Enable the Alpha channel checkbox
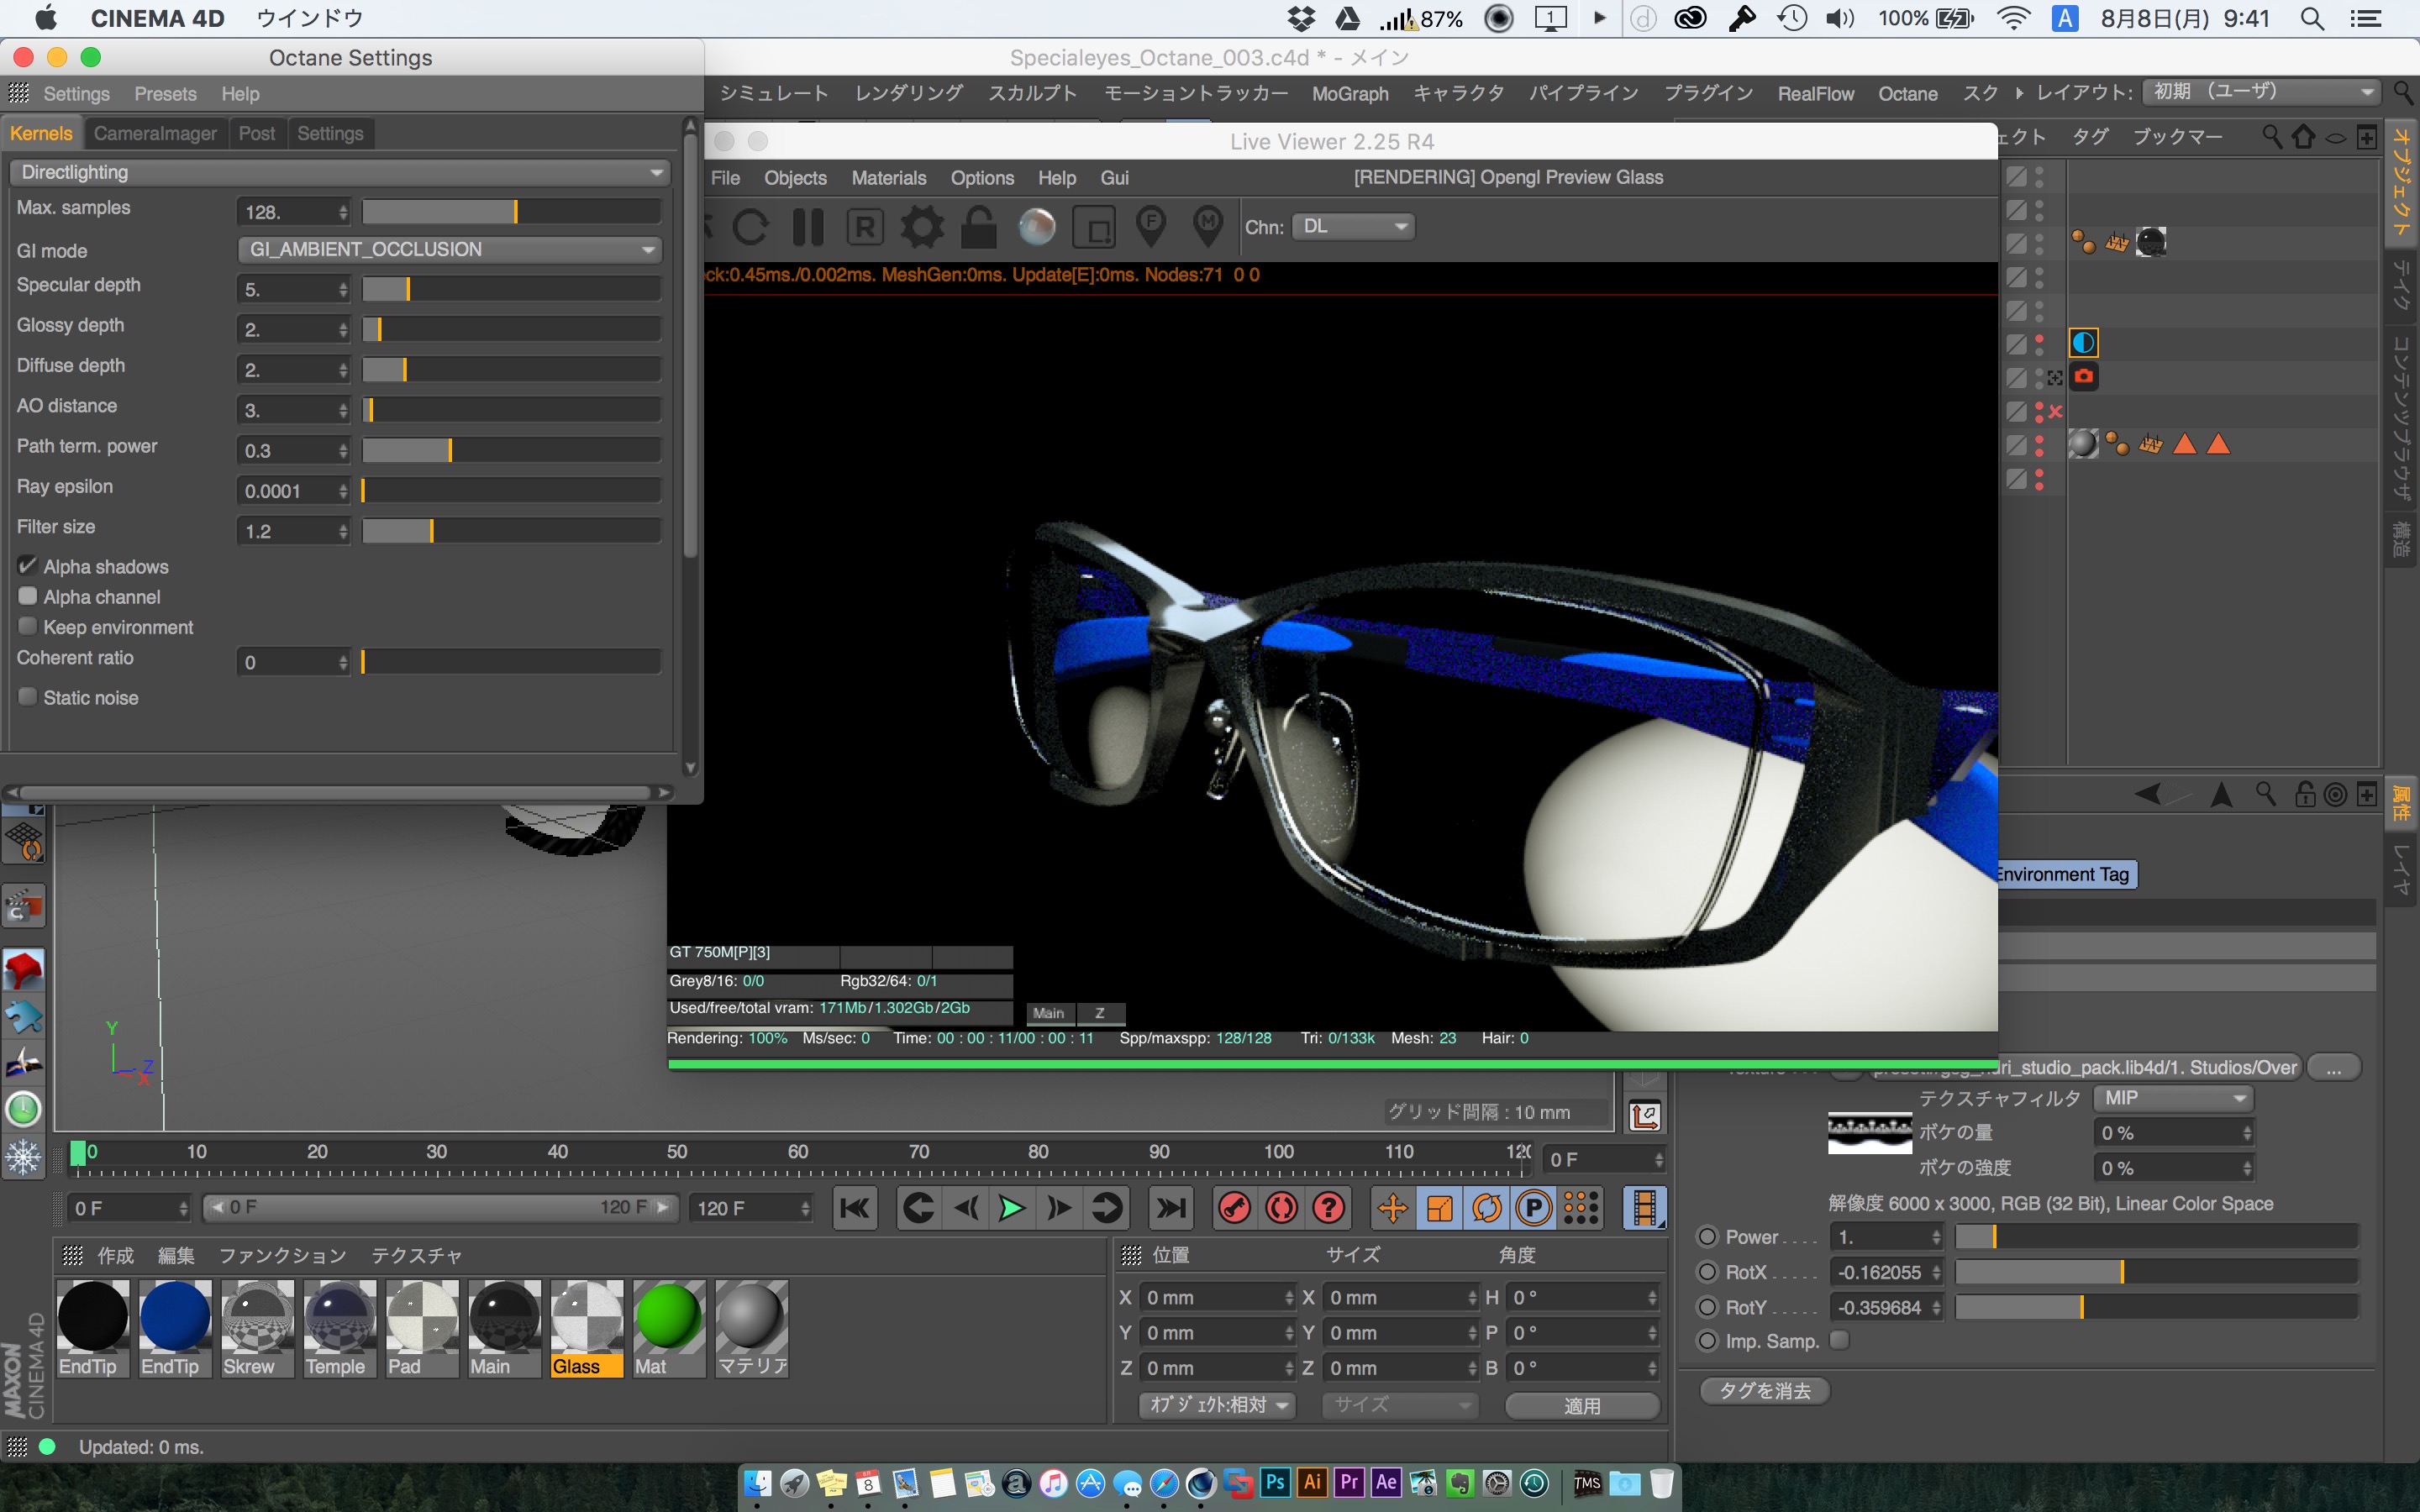This screenshot has height=1512, width=2420. pyautogui.click(x=28, y=597)
